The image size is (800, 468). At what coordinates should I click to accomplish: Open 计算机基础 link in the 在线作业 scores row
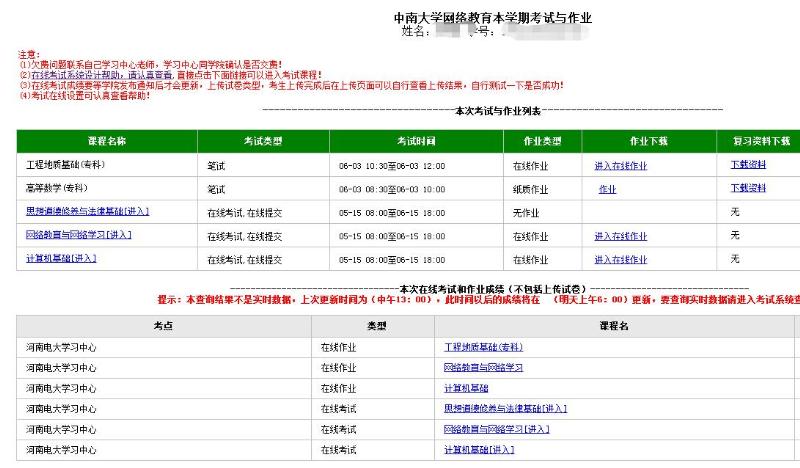click(466, 388)
